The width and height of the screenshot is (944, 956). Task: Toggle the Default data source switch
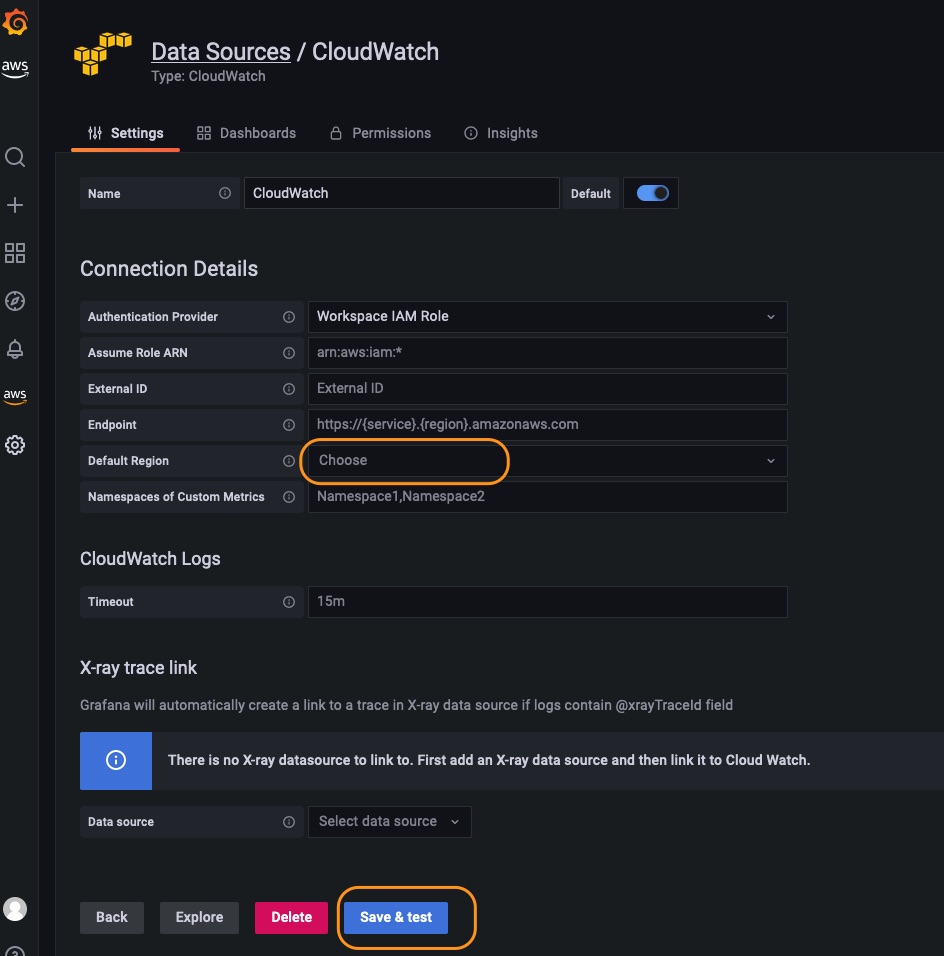coord(653,193)
